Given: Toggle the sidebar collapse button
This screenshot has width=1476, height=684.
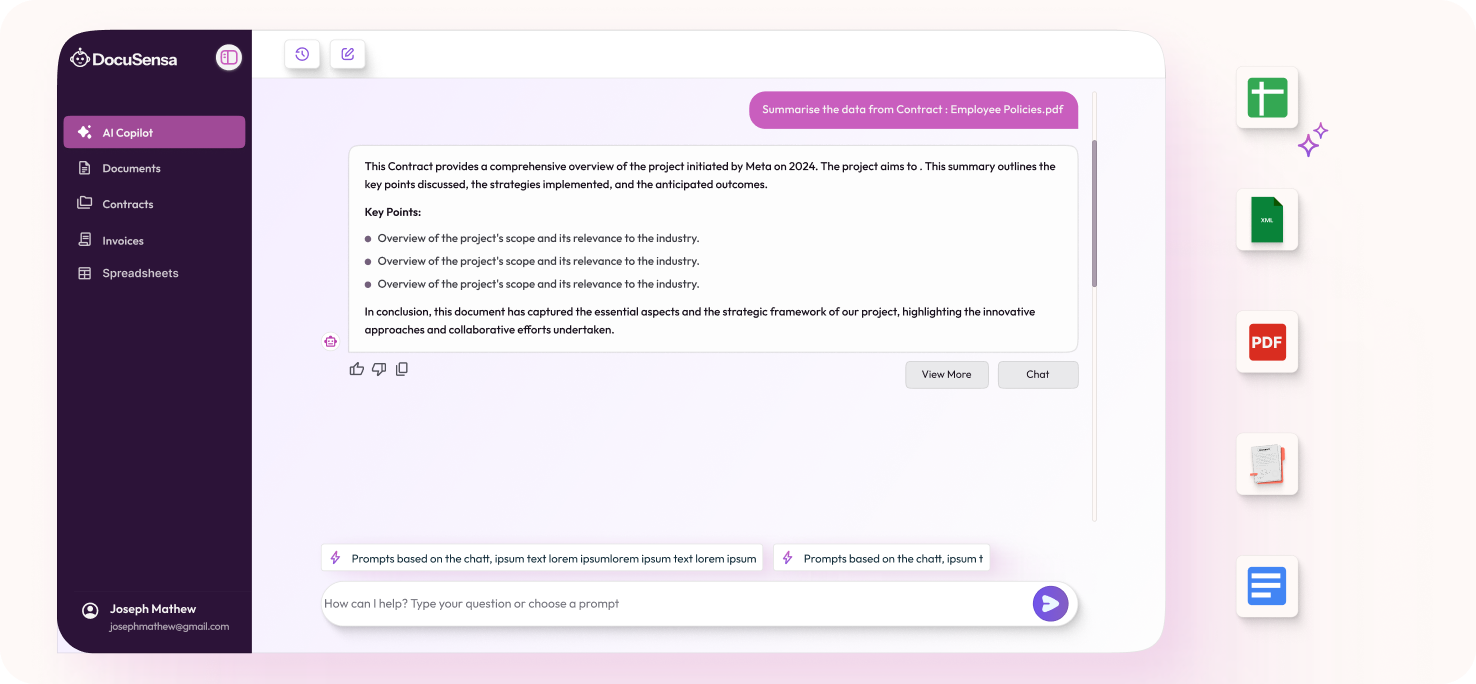Looking at the screenshot, I should 229,58.
